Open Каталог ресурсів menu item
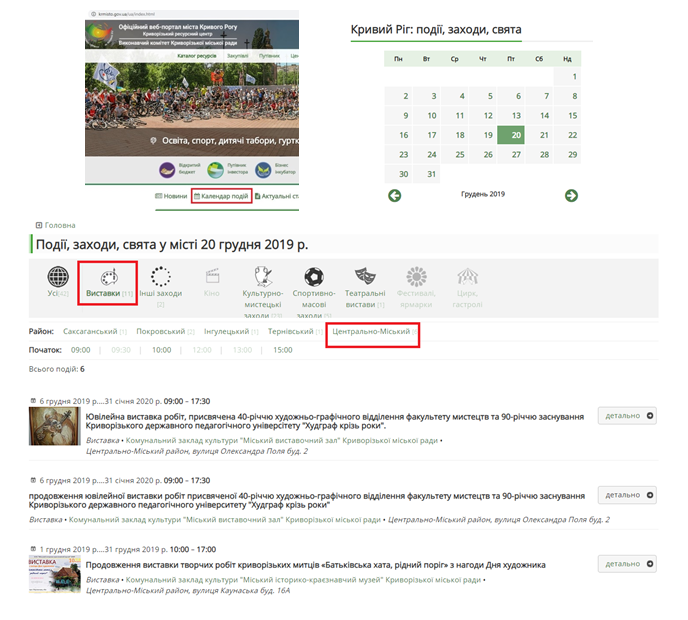688x620 pixels. coord(197,56)
